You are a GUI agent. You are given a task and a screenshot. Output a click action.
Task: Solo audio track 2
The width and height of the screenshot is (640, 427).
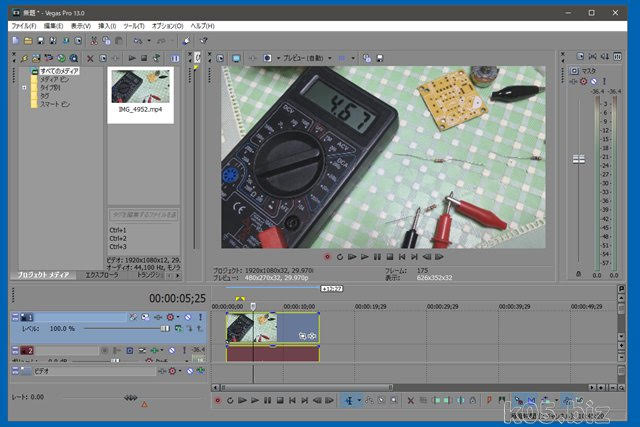point(184,350)
